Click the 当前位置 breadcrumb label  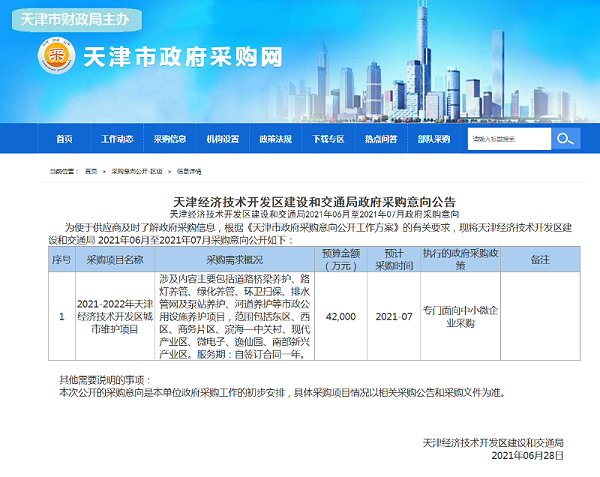point(64,171)
